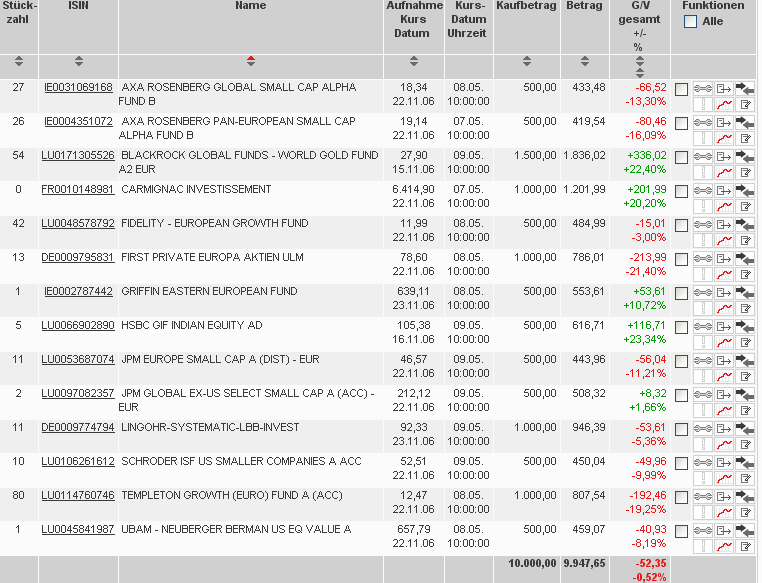Screen dimensions: 762x583
Task: Open chart icon for Lingohr-Systematic-LBB-Invest
Action: (724, 444)
